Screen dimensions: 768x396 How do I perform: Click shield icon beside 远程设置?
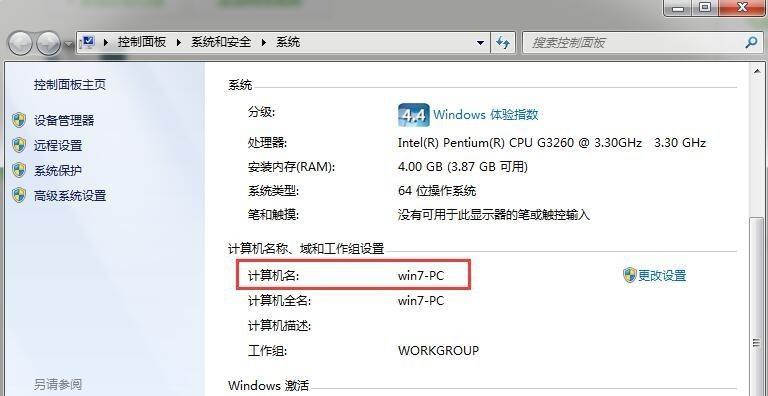pyautogui.click(x=19, y=145)
